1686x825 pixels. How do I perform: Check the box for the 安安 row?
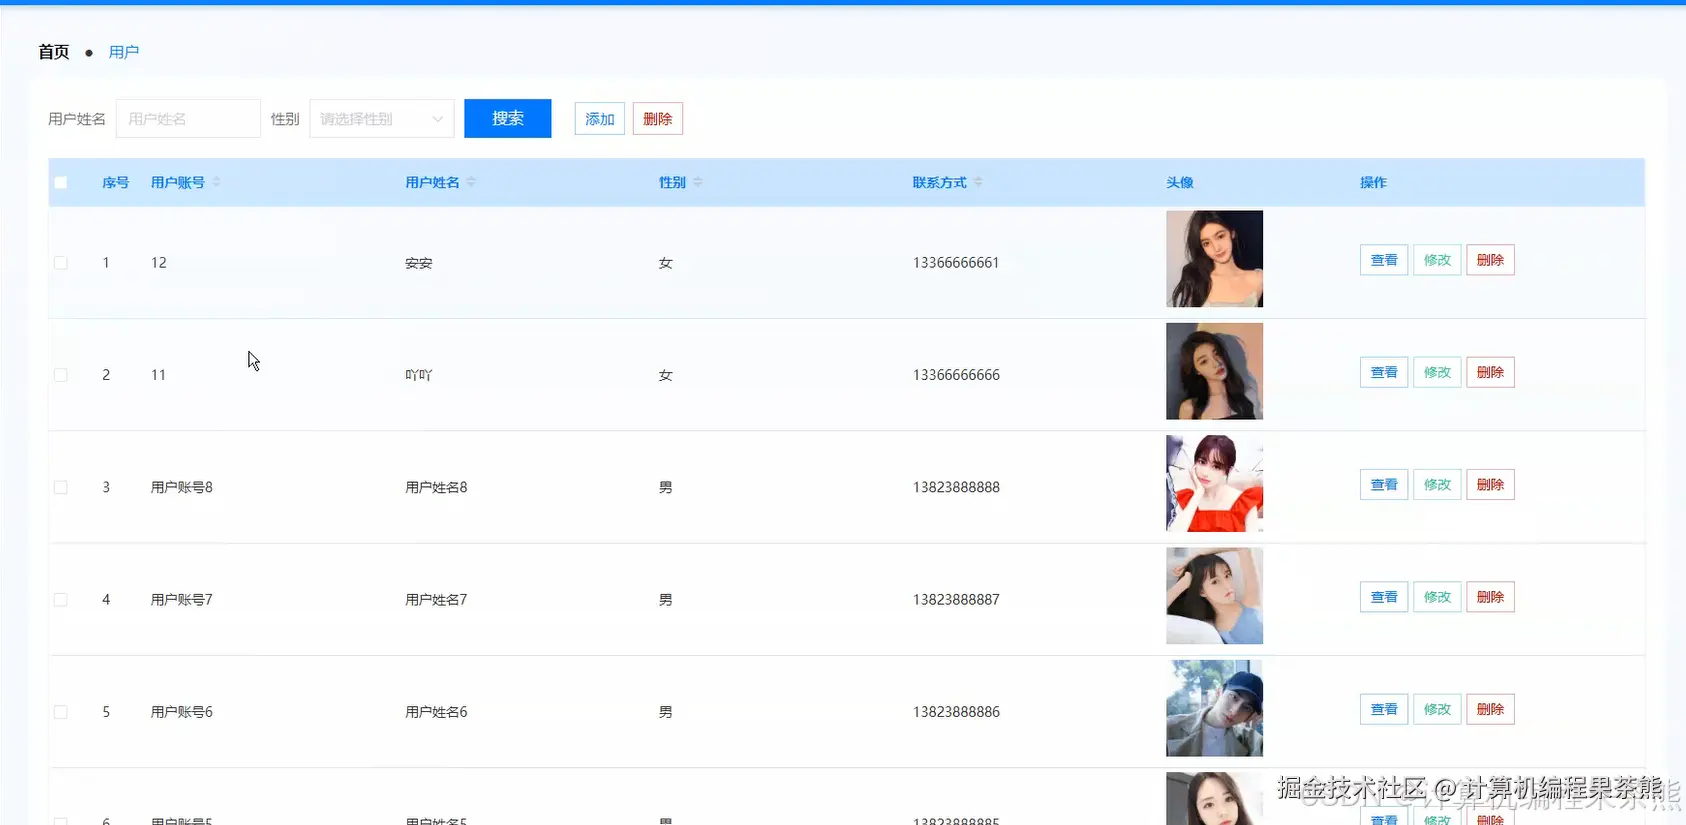61,263
